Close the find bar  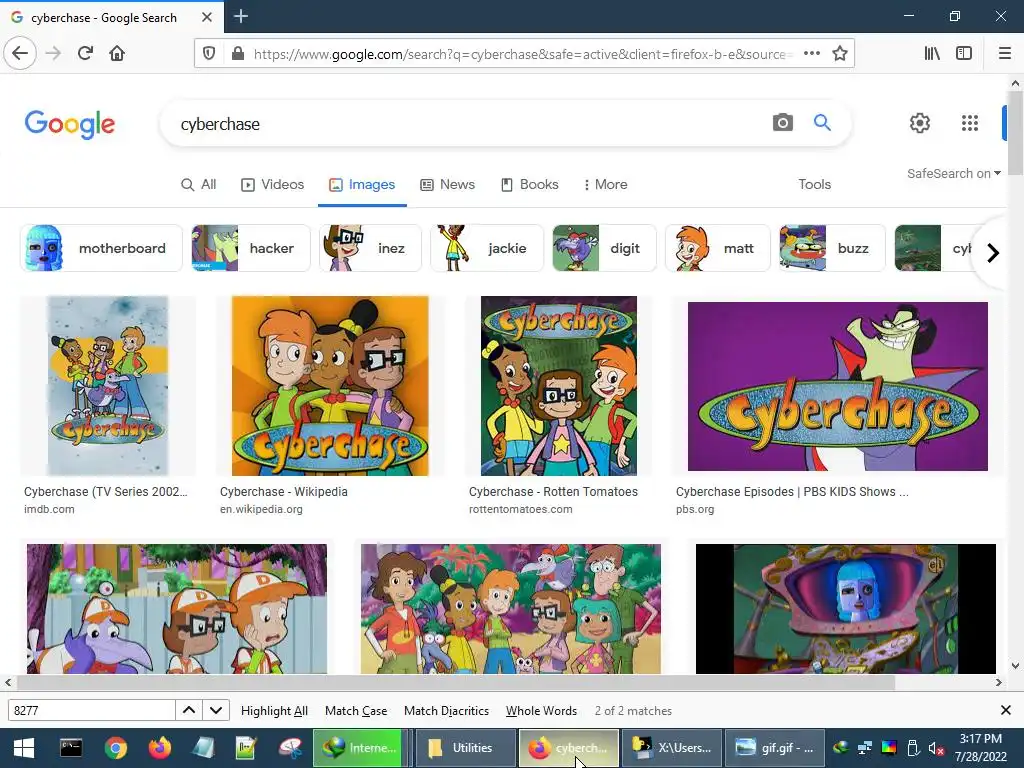1006,710
